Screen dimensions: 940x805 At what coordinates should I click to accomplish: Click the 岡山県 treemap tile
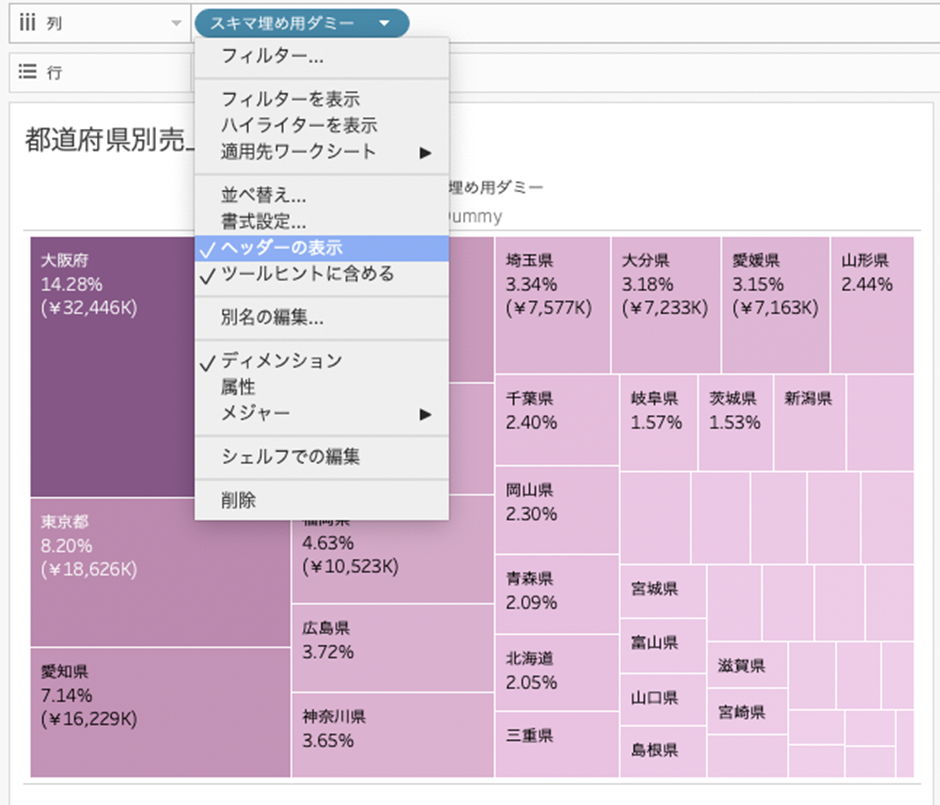557,509
